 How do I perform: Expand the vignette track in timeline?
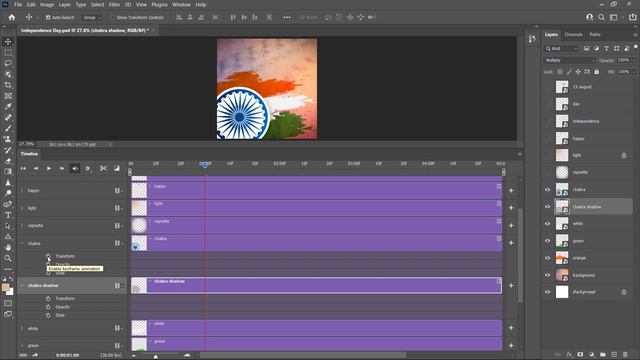point(22,226)
